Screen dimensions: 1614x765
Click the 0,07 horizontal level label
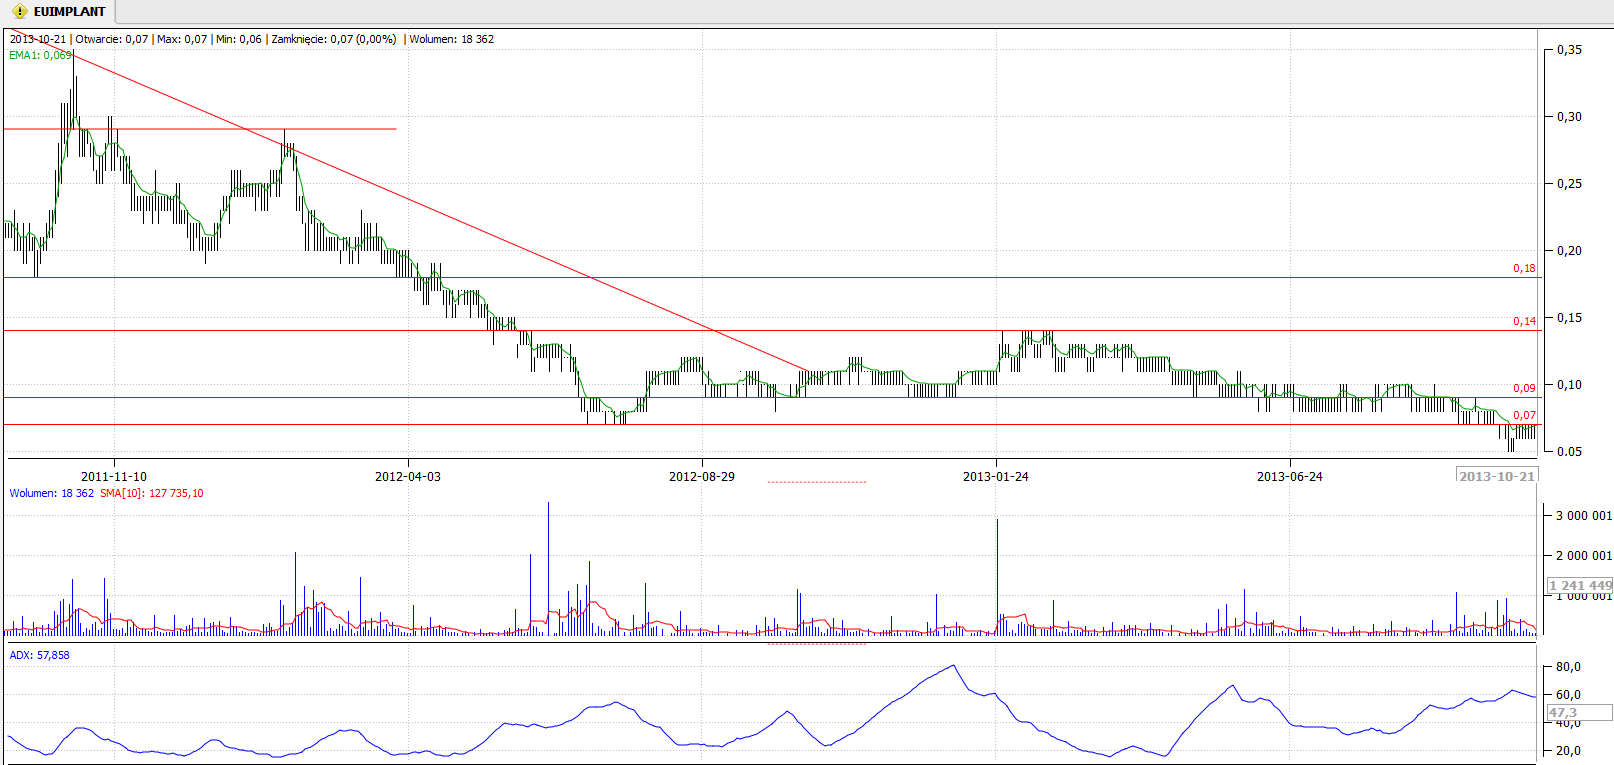(1524, 415)
